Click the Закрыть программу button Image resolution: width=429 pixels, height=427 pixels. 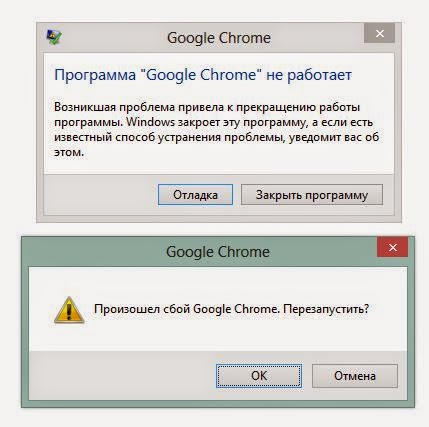(x=312, y=195)
